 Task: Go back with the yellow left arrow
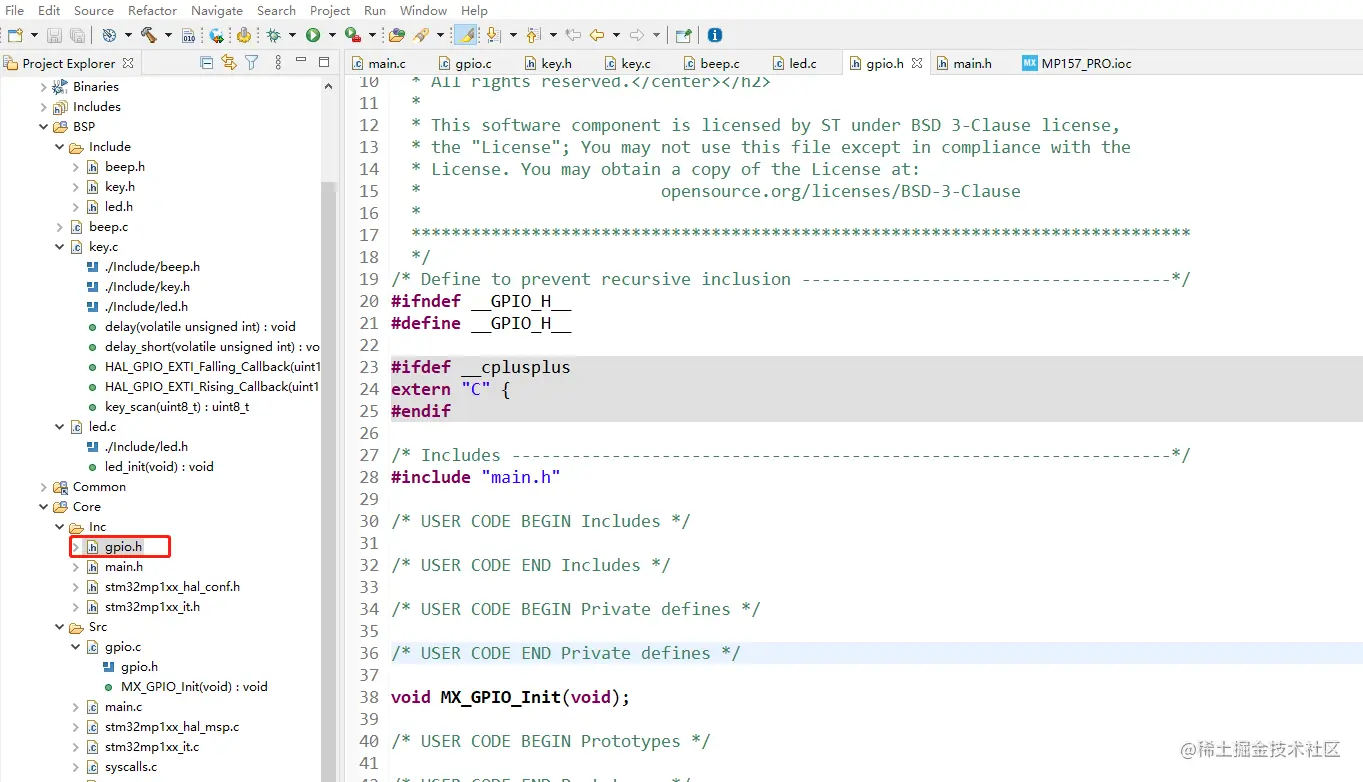(x=597, y=35)
